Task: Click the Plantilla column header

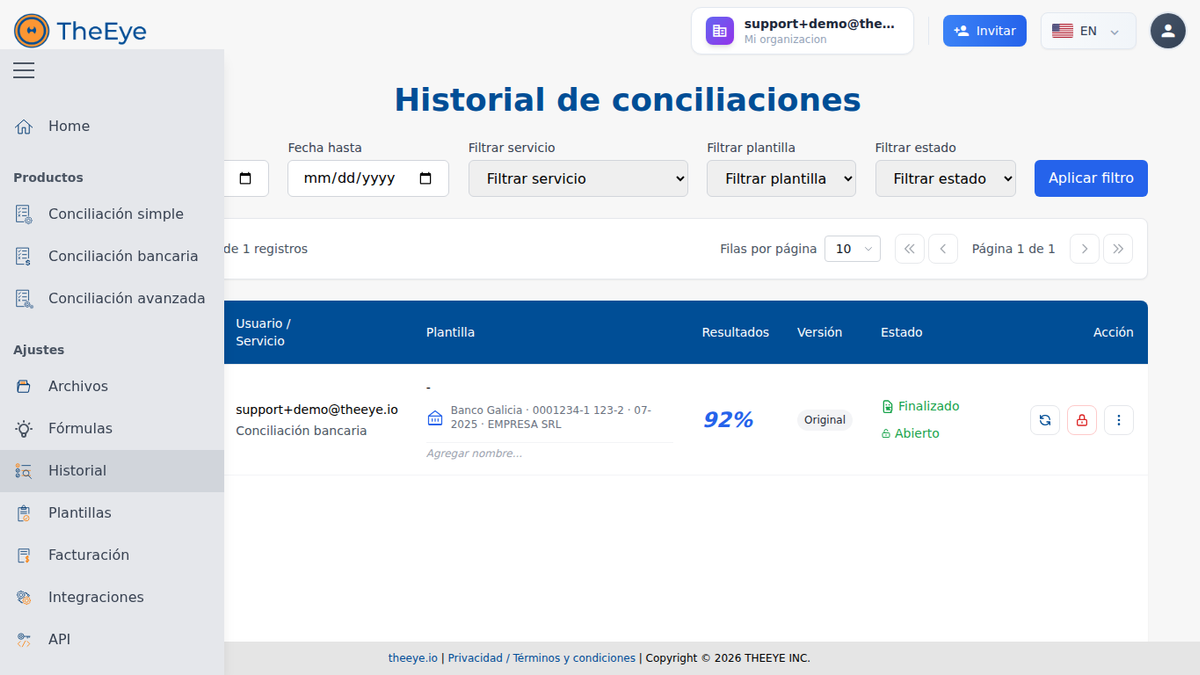Action: pos(450,332)
